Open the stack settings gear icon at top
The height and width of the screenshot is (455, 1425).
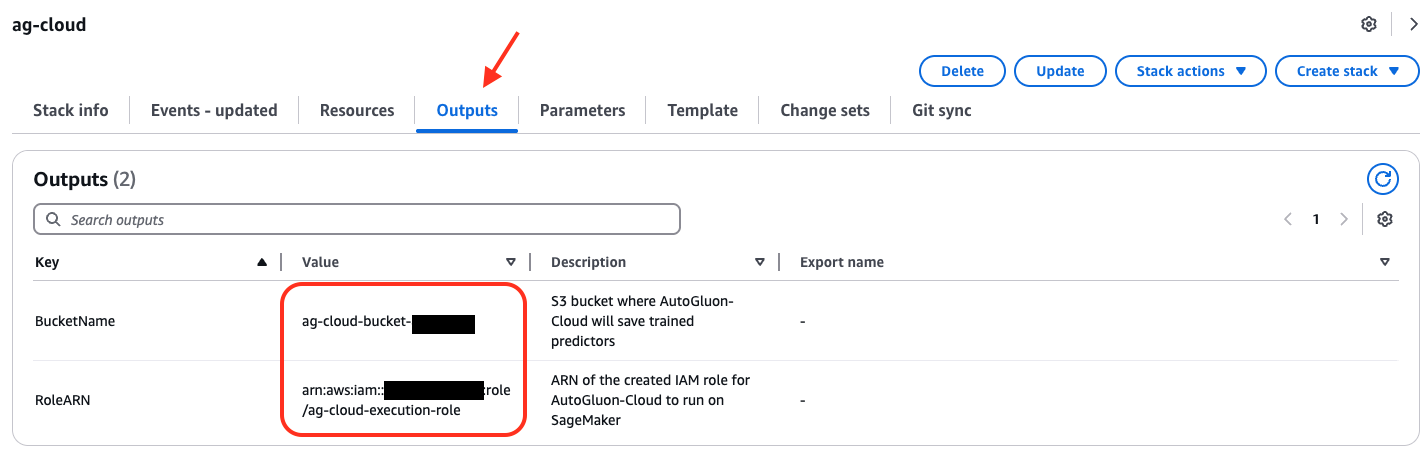pyautogui.click(x=1369, y=24)
